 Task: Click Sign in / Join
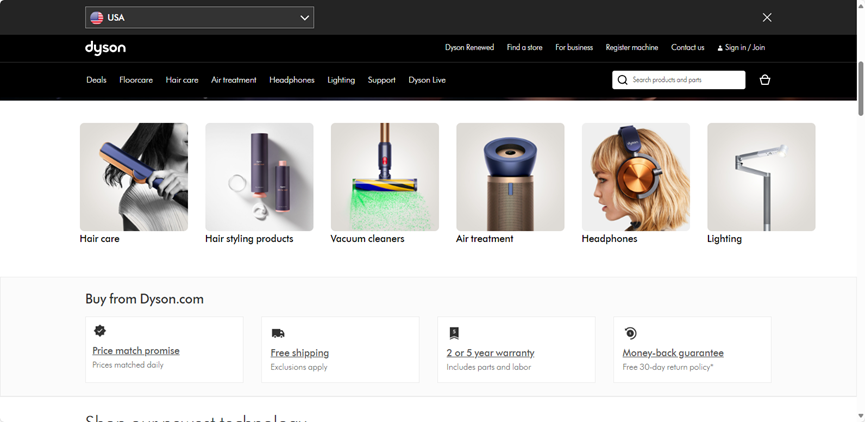point(741,47)
